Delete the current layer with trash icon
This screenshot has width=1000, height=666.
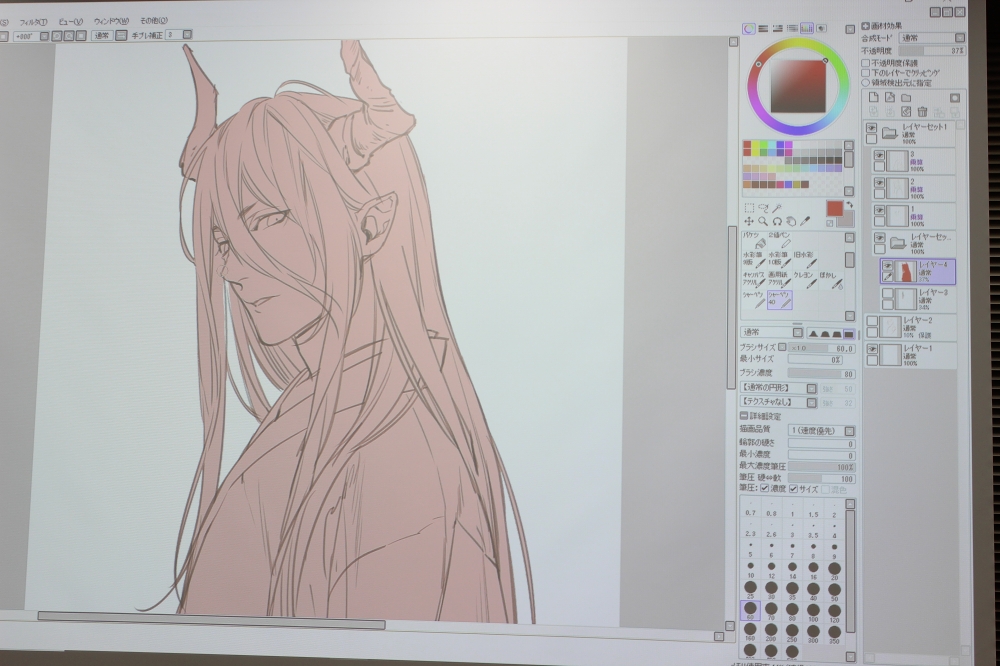922,112
